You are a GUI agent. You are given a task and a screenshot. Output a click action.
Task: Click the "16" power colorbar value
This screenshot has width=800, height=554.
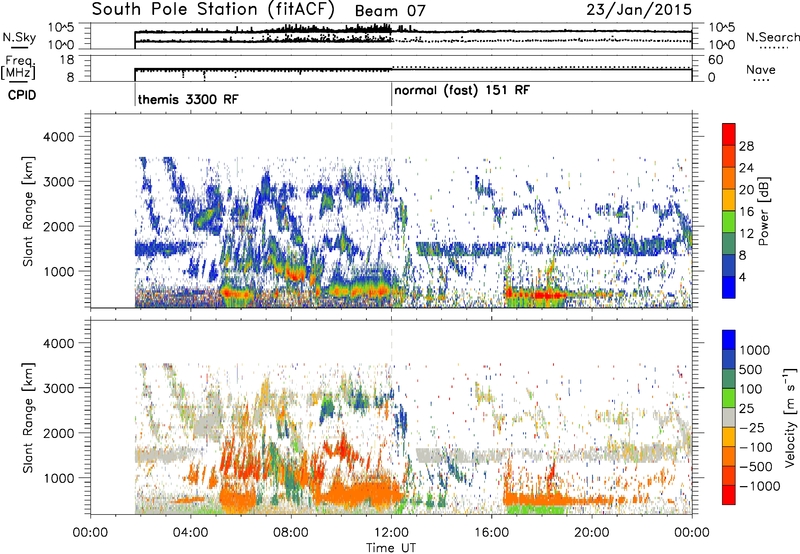pos(746,212)
